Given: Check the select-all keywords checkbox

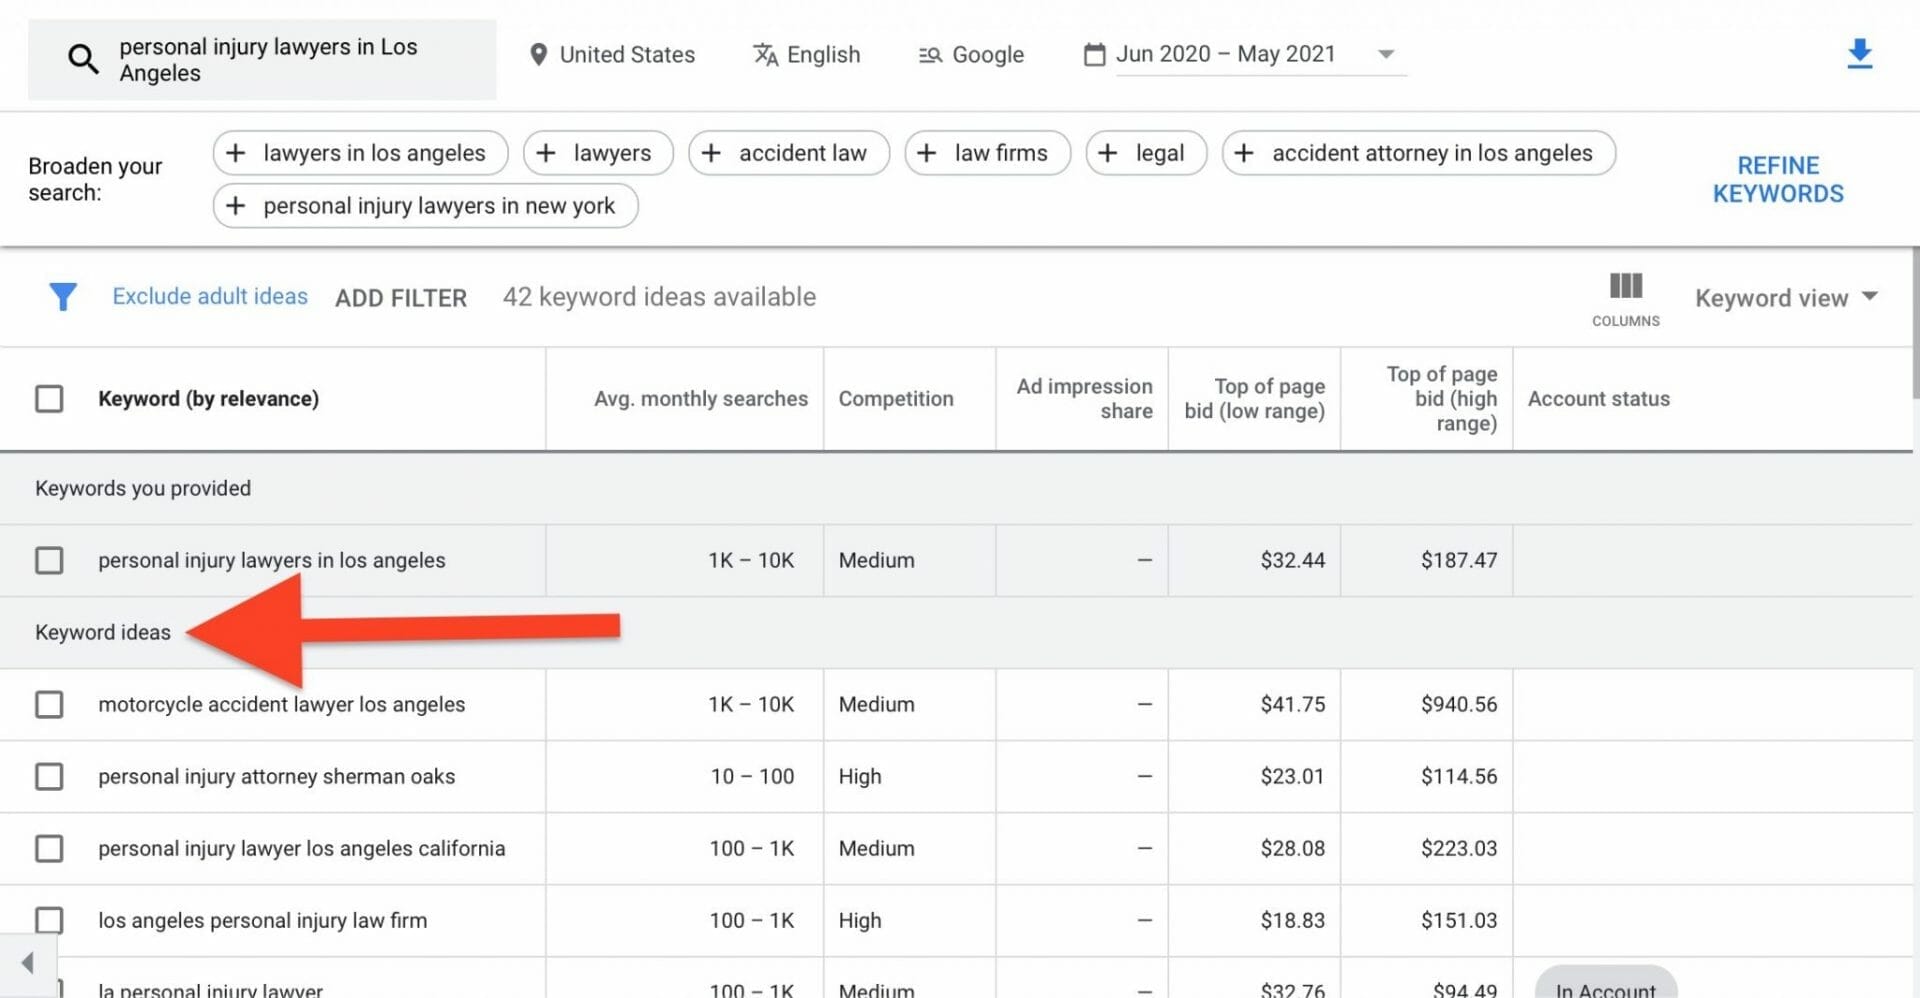Looking at the screenshot, I should click(49, 399).
